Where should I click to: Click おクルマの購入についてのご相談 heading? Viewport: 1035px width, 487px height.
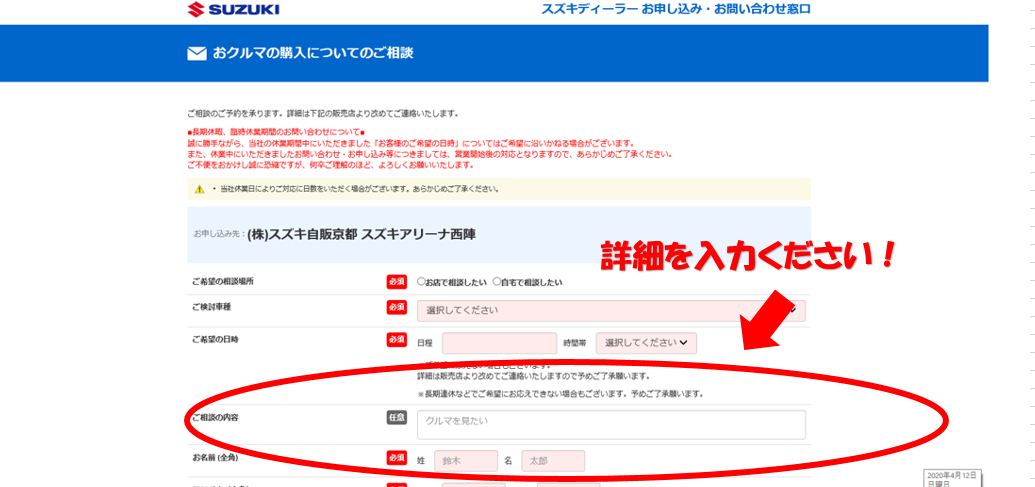click(x=313, y=53)
